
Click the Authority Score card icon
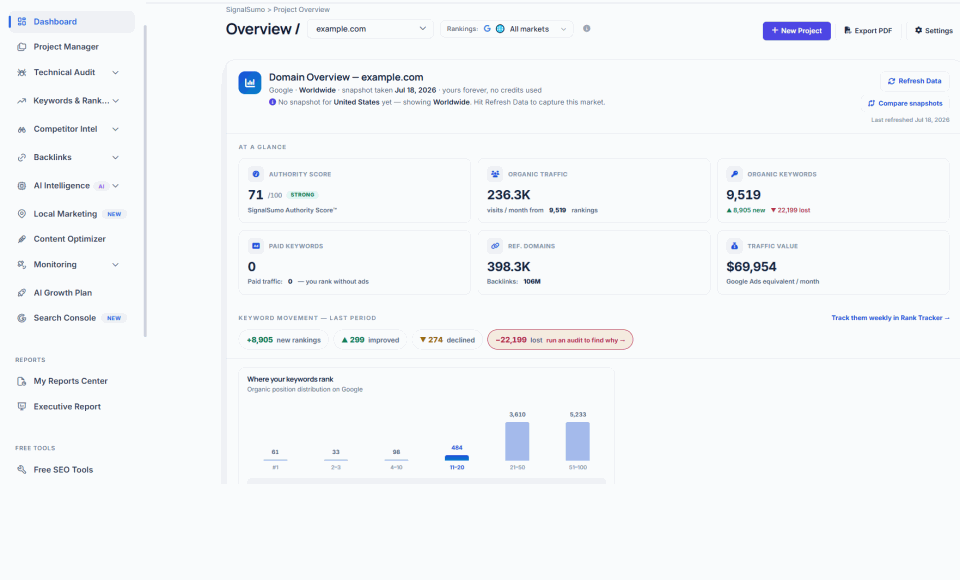point(256,174)
